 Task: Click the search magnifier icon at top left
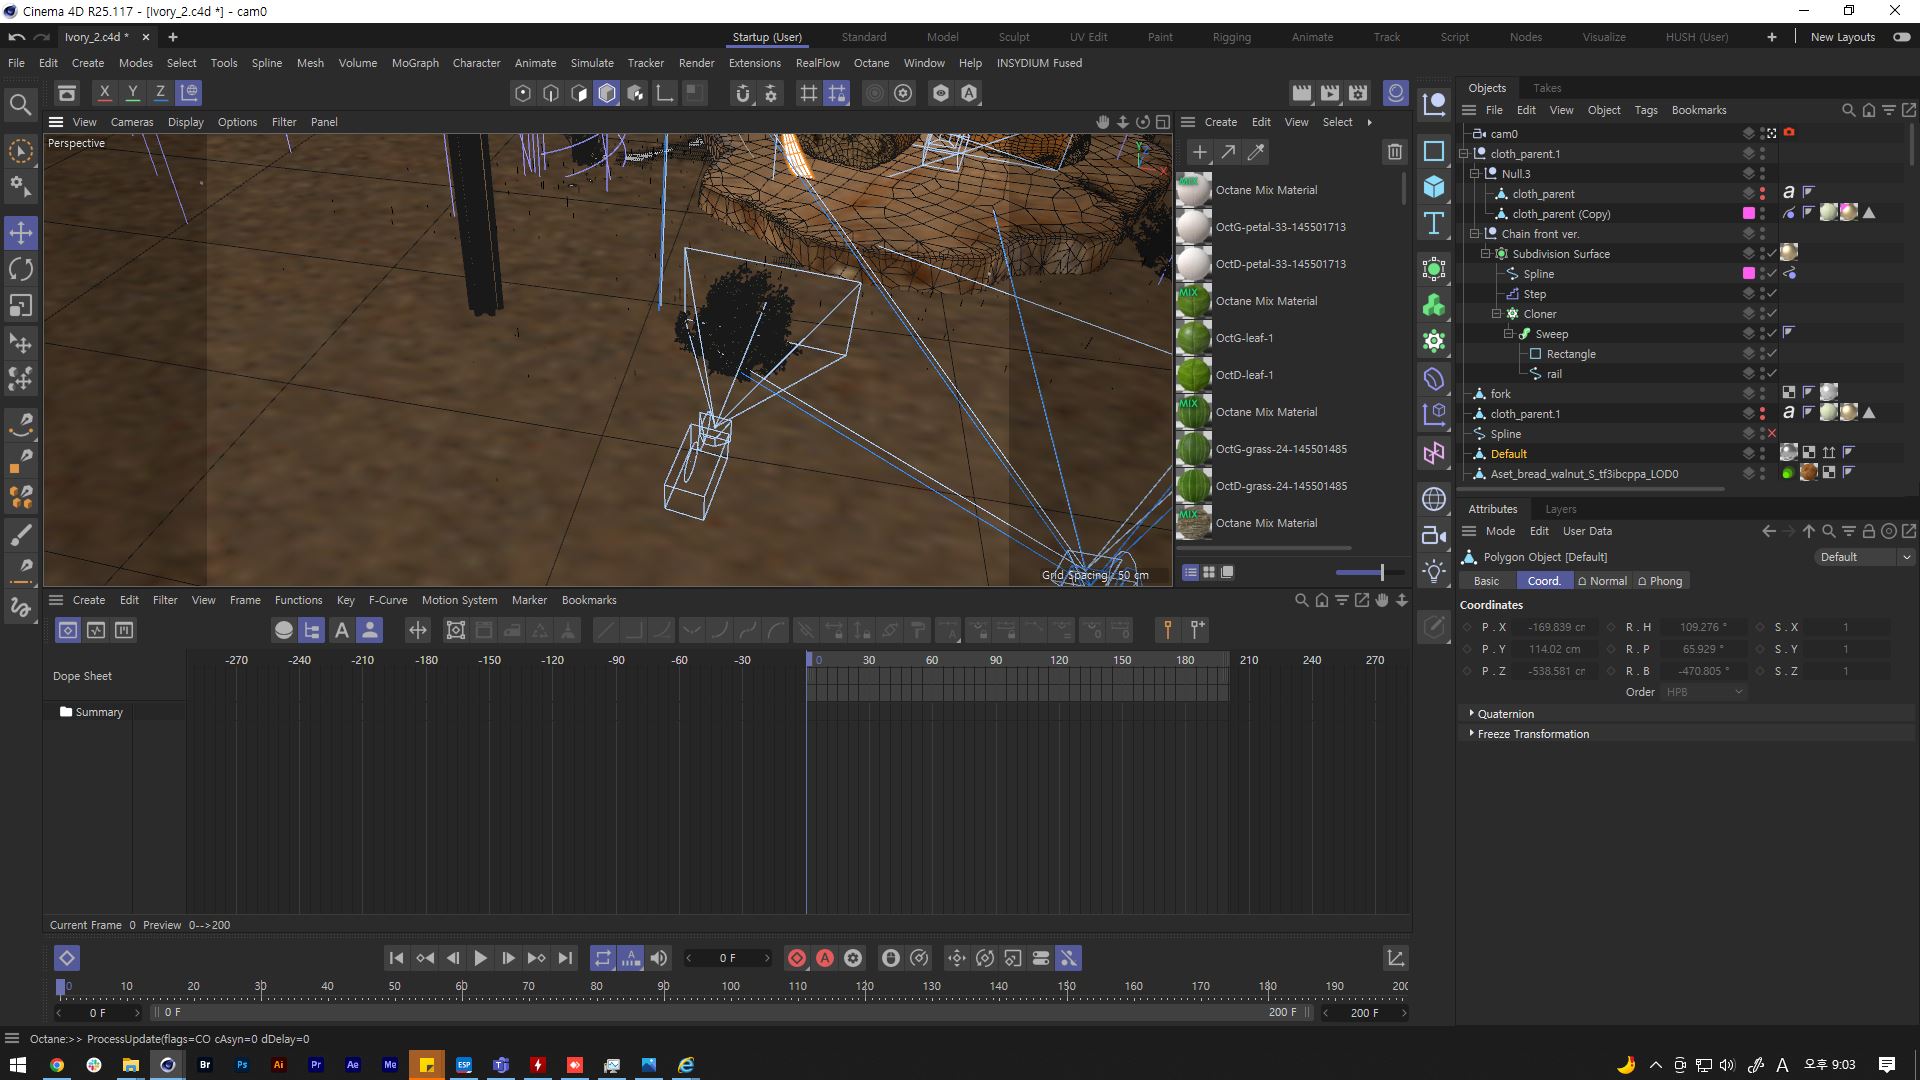[x=20, y=104]
